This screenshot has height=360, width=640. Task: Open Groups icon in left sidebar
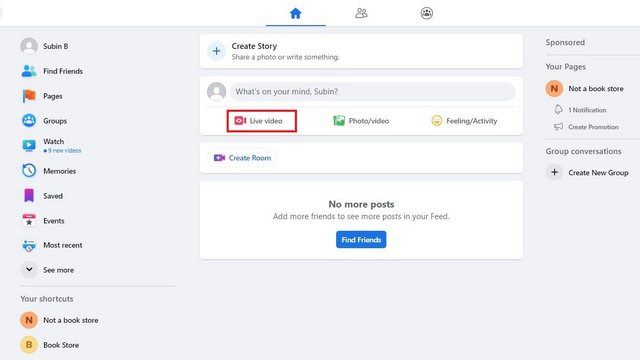pyautogui.click(x=29, y=121)
